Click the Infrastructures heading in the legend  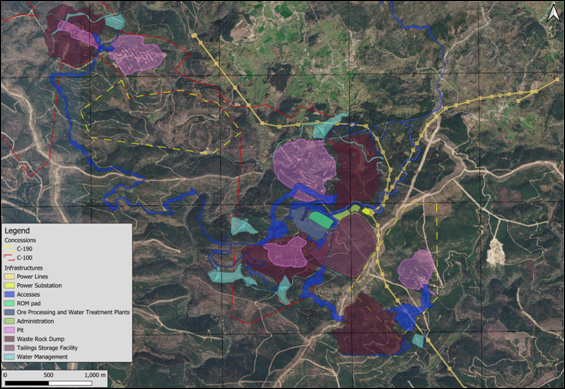tap(23, 268)
